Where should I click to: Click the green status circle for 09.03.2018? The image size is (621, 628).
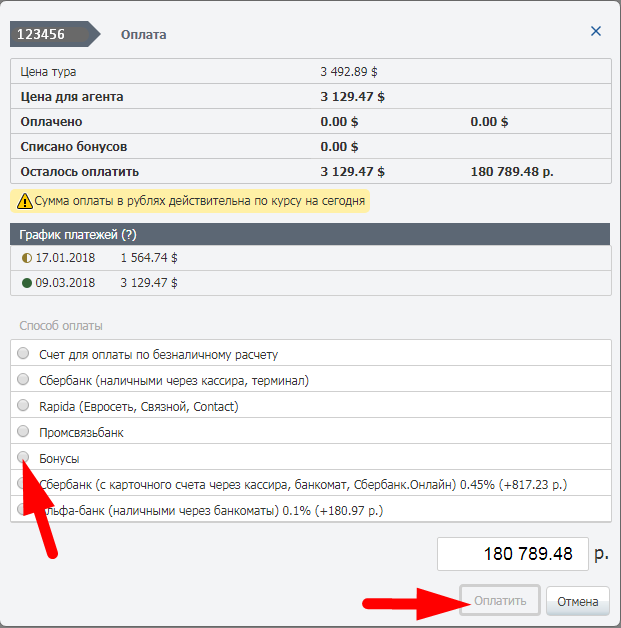(27, 283)
